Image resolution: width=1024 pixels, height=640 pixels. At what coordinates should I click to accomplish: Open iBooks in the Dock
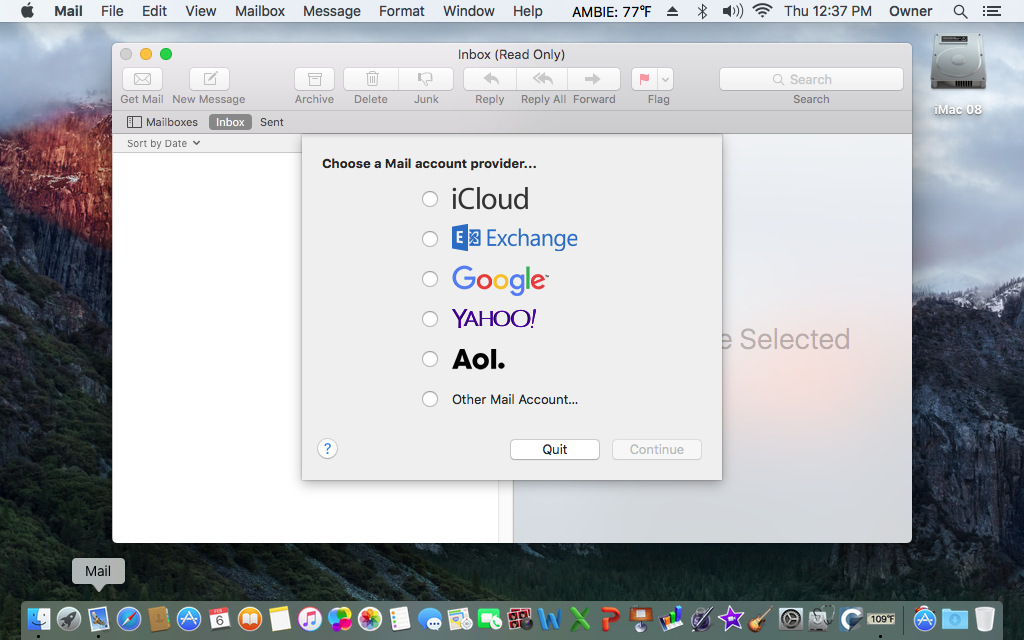[x=249, y=618]
